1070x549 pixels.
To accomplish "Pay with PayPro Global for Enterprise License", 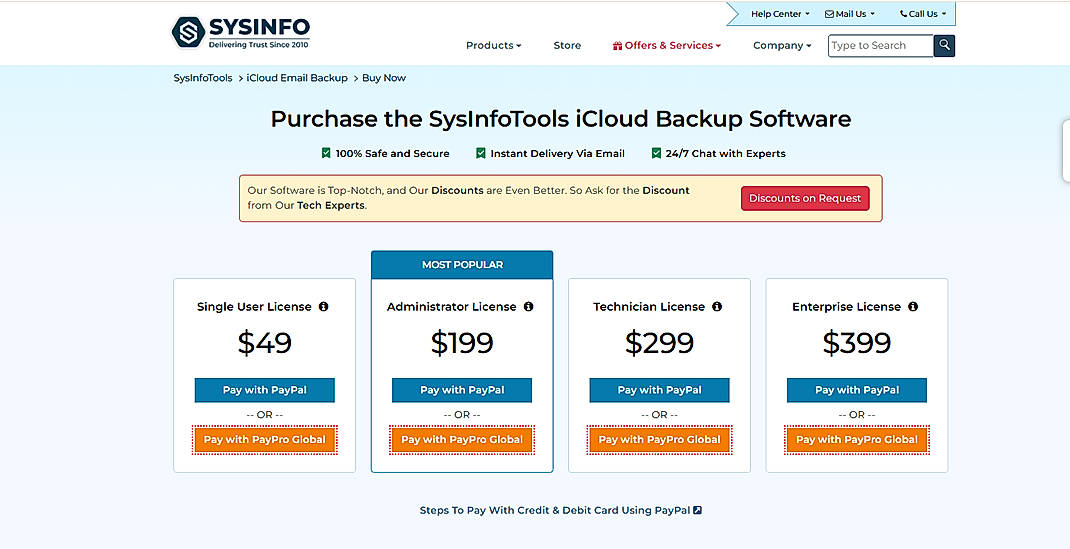I will [857, 440].
